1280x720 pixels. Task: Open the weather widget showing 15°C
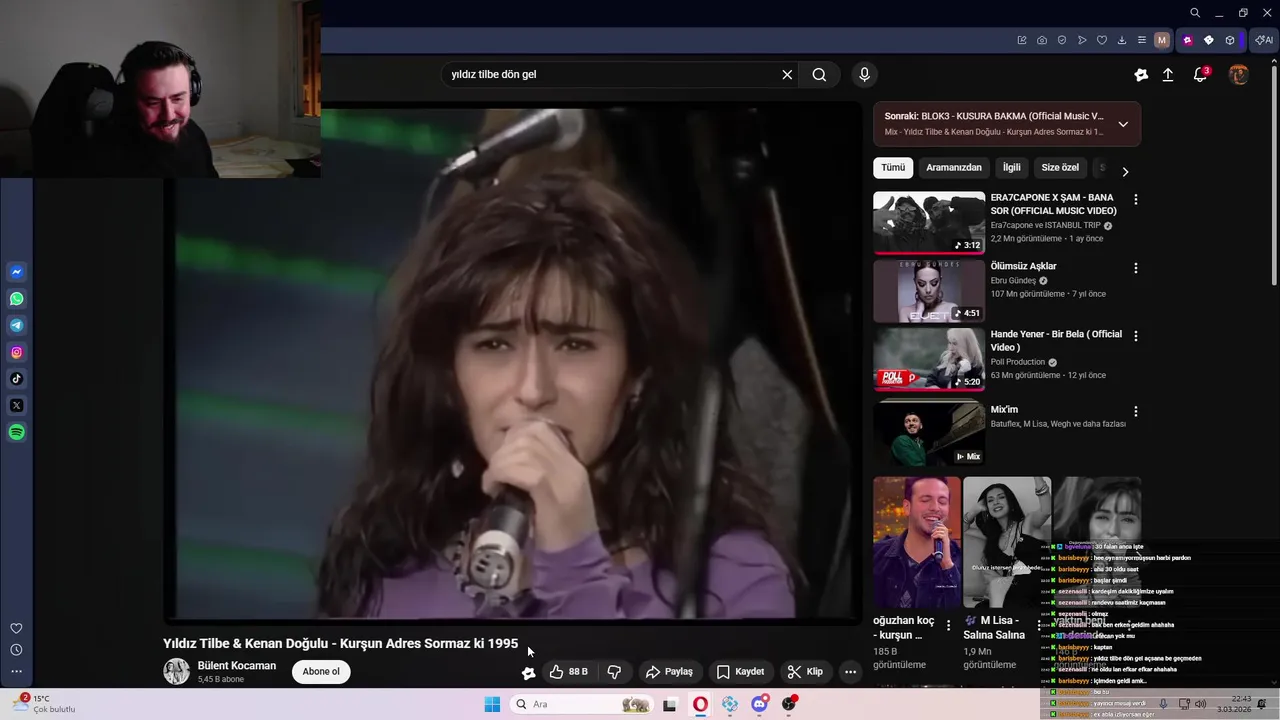[44, 704]
